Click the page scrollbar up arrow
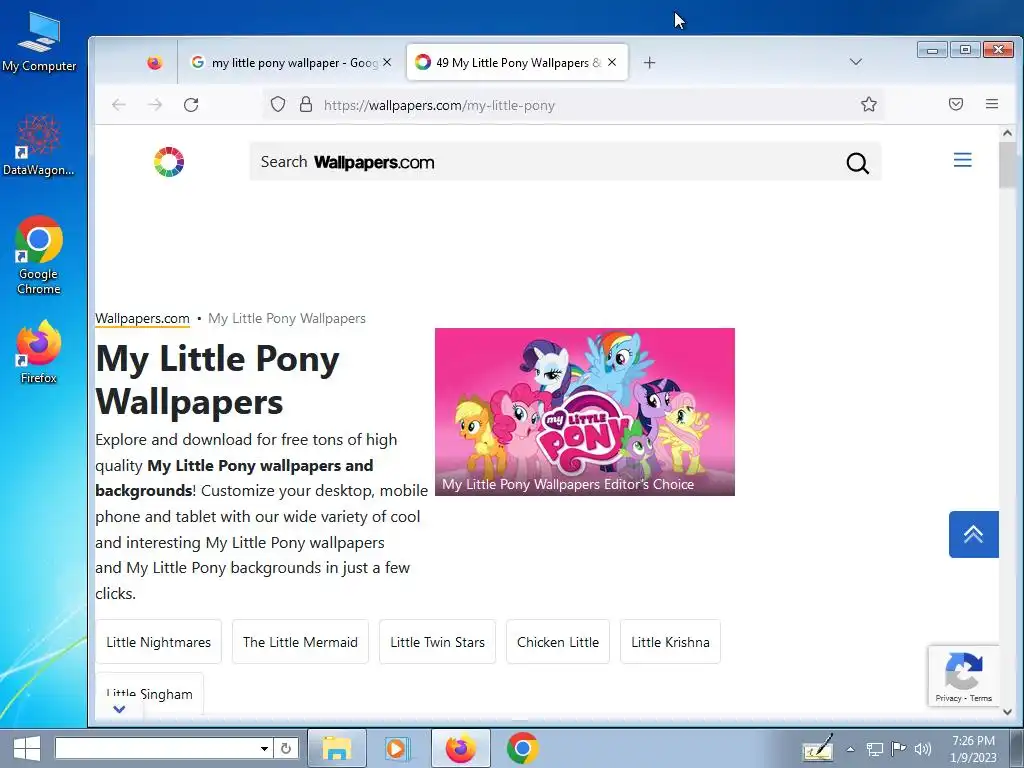This screenshot has width=1024, height=768. [1007, 133]
